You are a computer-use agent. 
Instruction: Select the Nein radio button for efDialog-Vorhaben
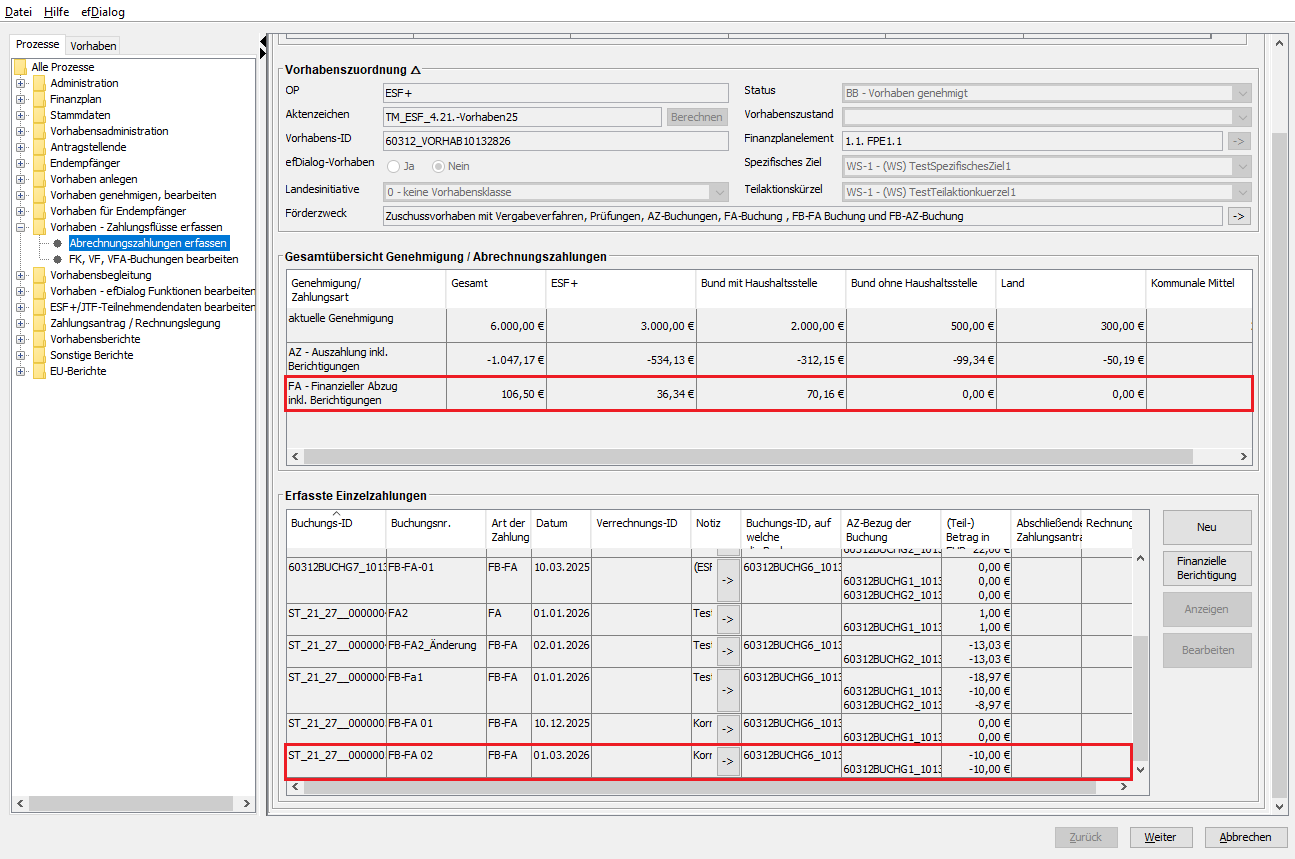(x=438, y=166)
